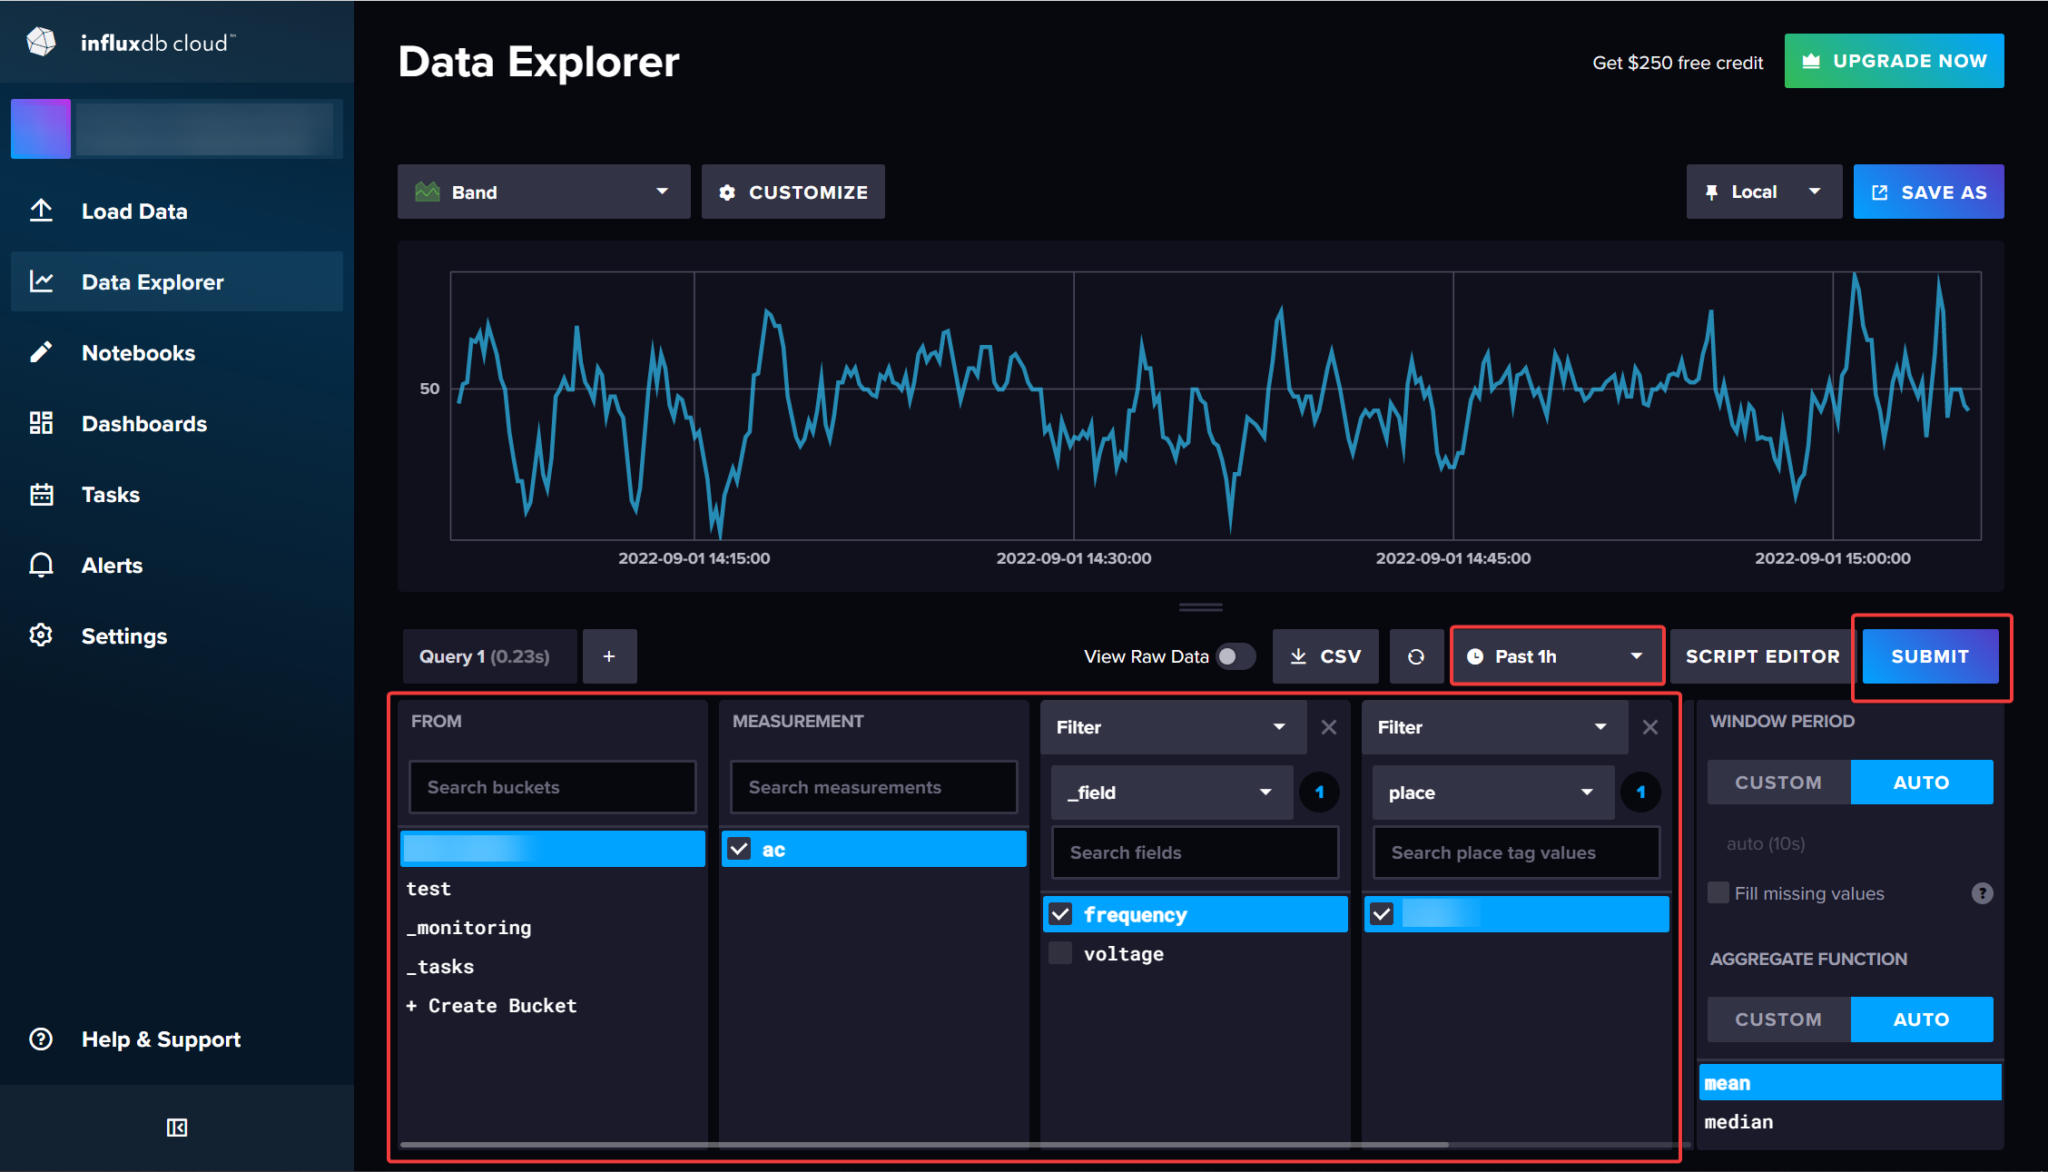Click the Alerts bell icon
Image resolution: width=2048 pixels, height=1172 pixels.
(41, 565)
